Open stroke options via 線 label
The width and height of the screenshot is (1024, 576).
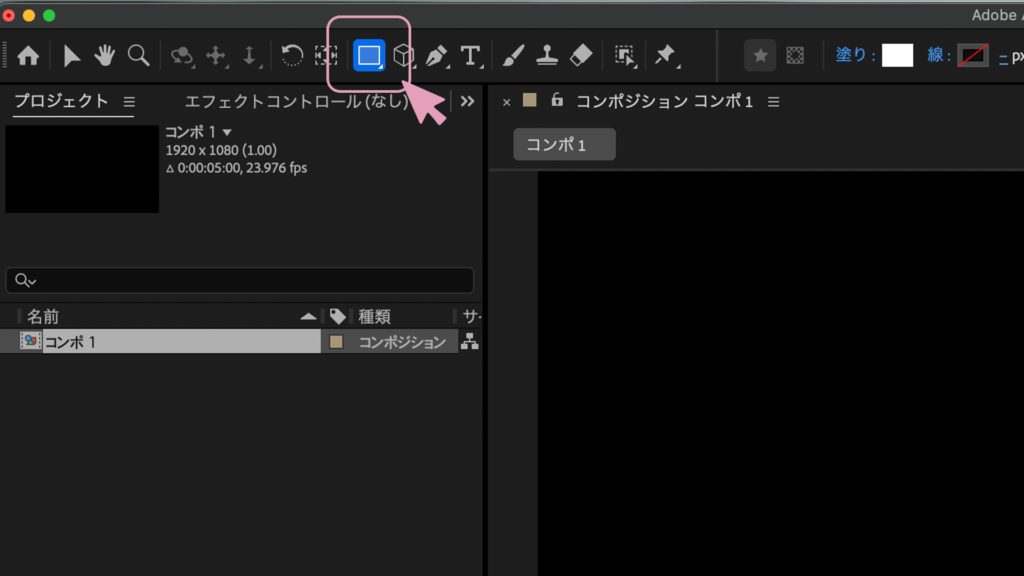(938, 55)
